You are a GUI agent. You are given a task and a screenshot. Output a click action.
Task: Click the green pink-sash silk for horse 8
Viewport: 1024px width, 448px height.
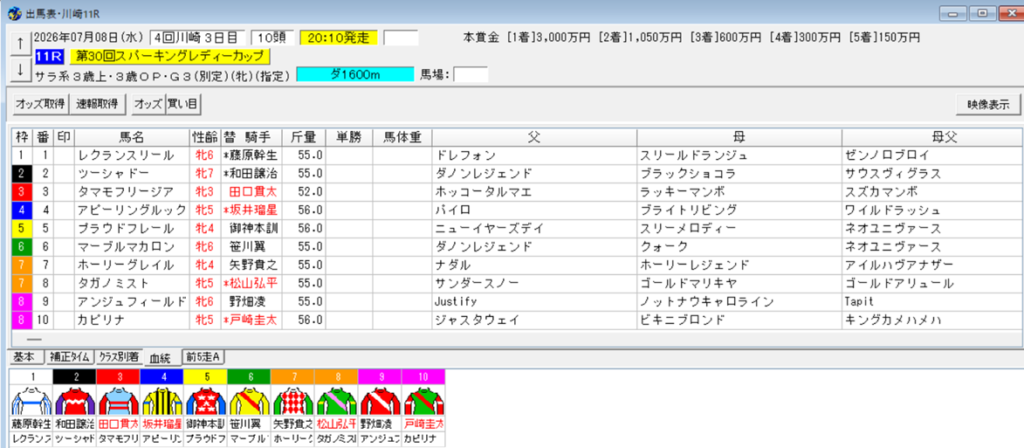(x=336, y=400)
